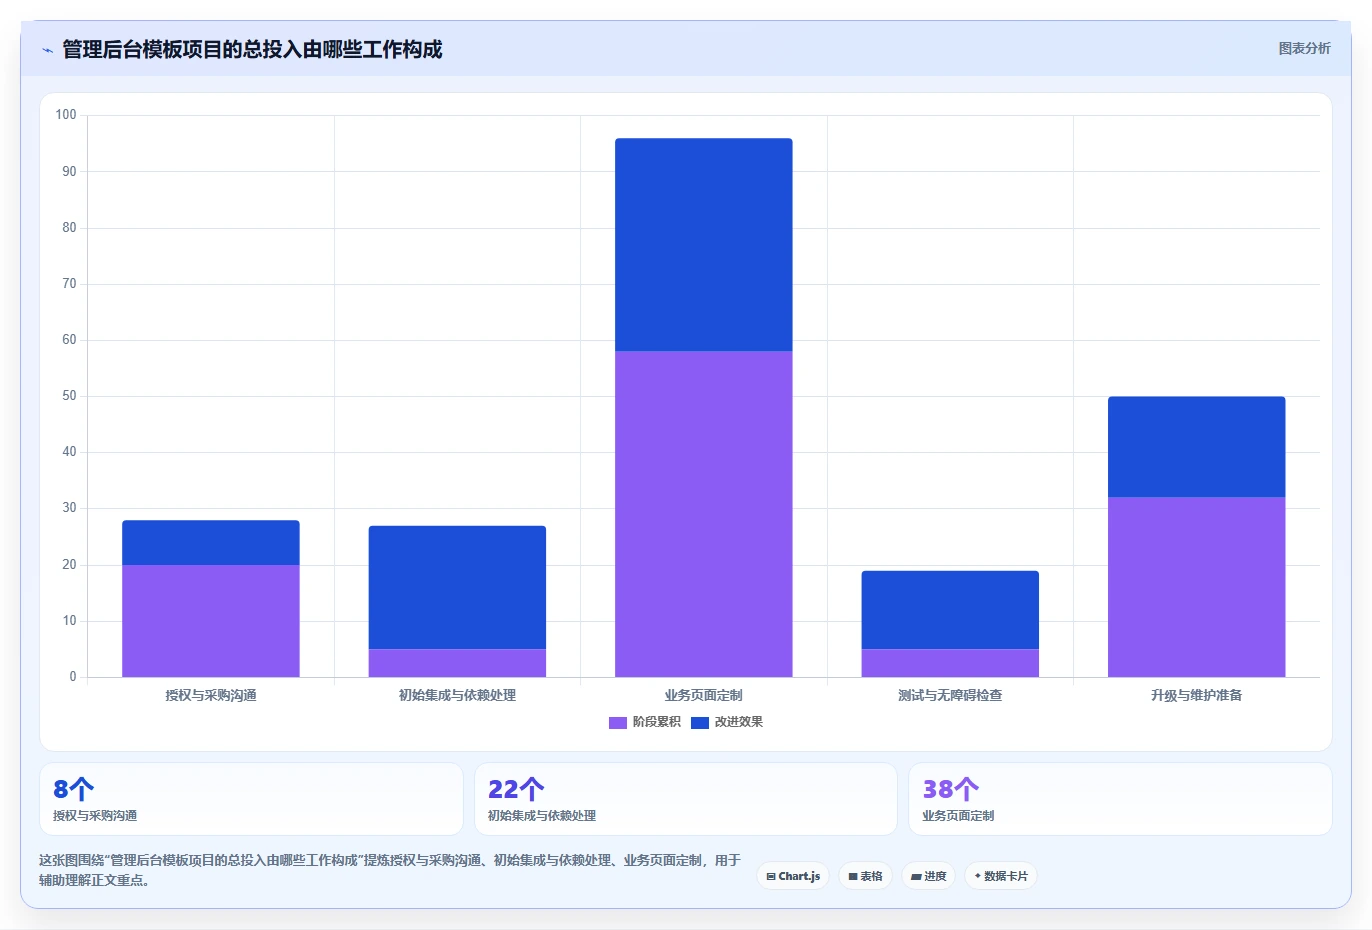Click the 升级与维护准备 x-axis label
This screenshot has height=930, width=1372.
1197,695
